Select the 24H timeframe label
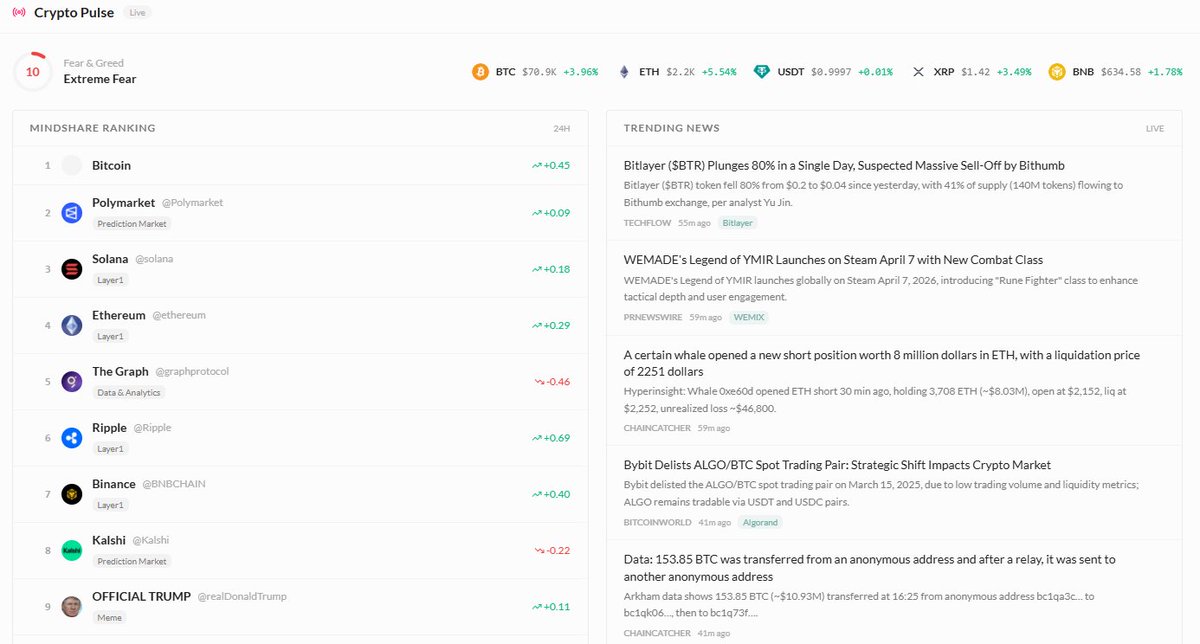This screenshot has height=644, width=1200. 562,129
